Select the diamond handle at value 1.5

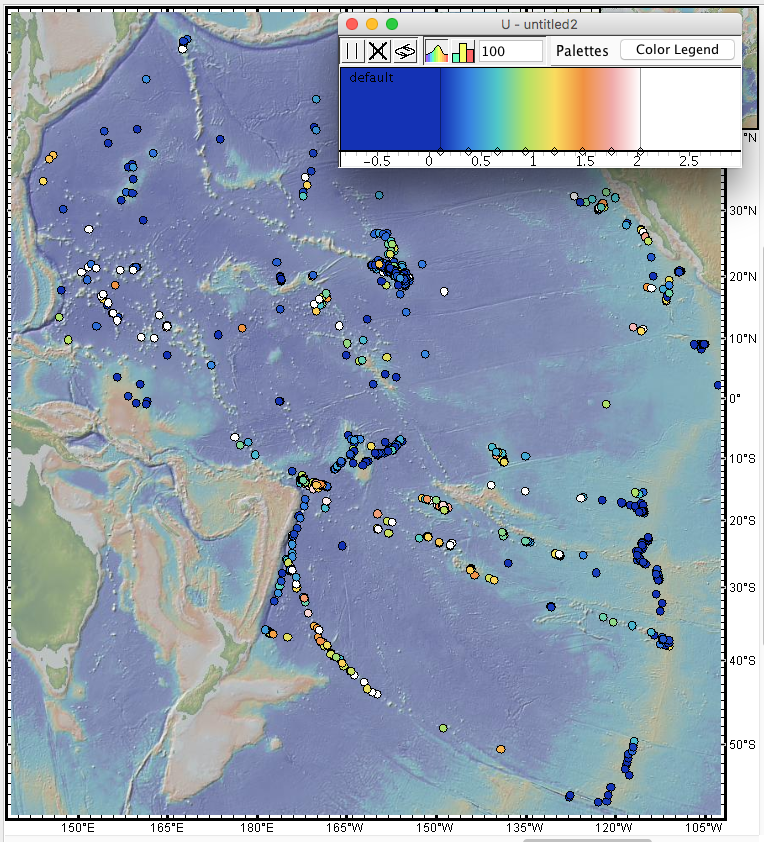click(x=583, y=152)
